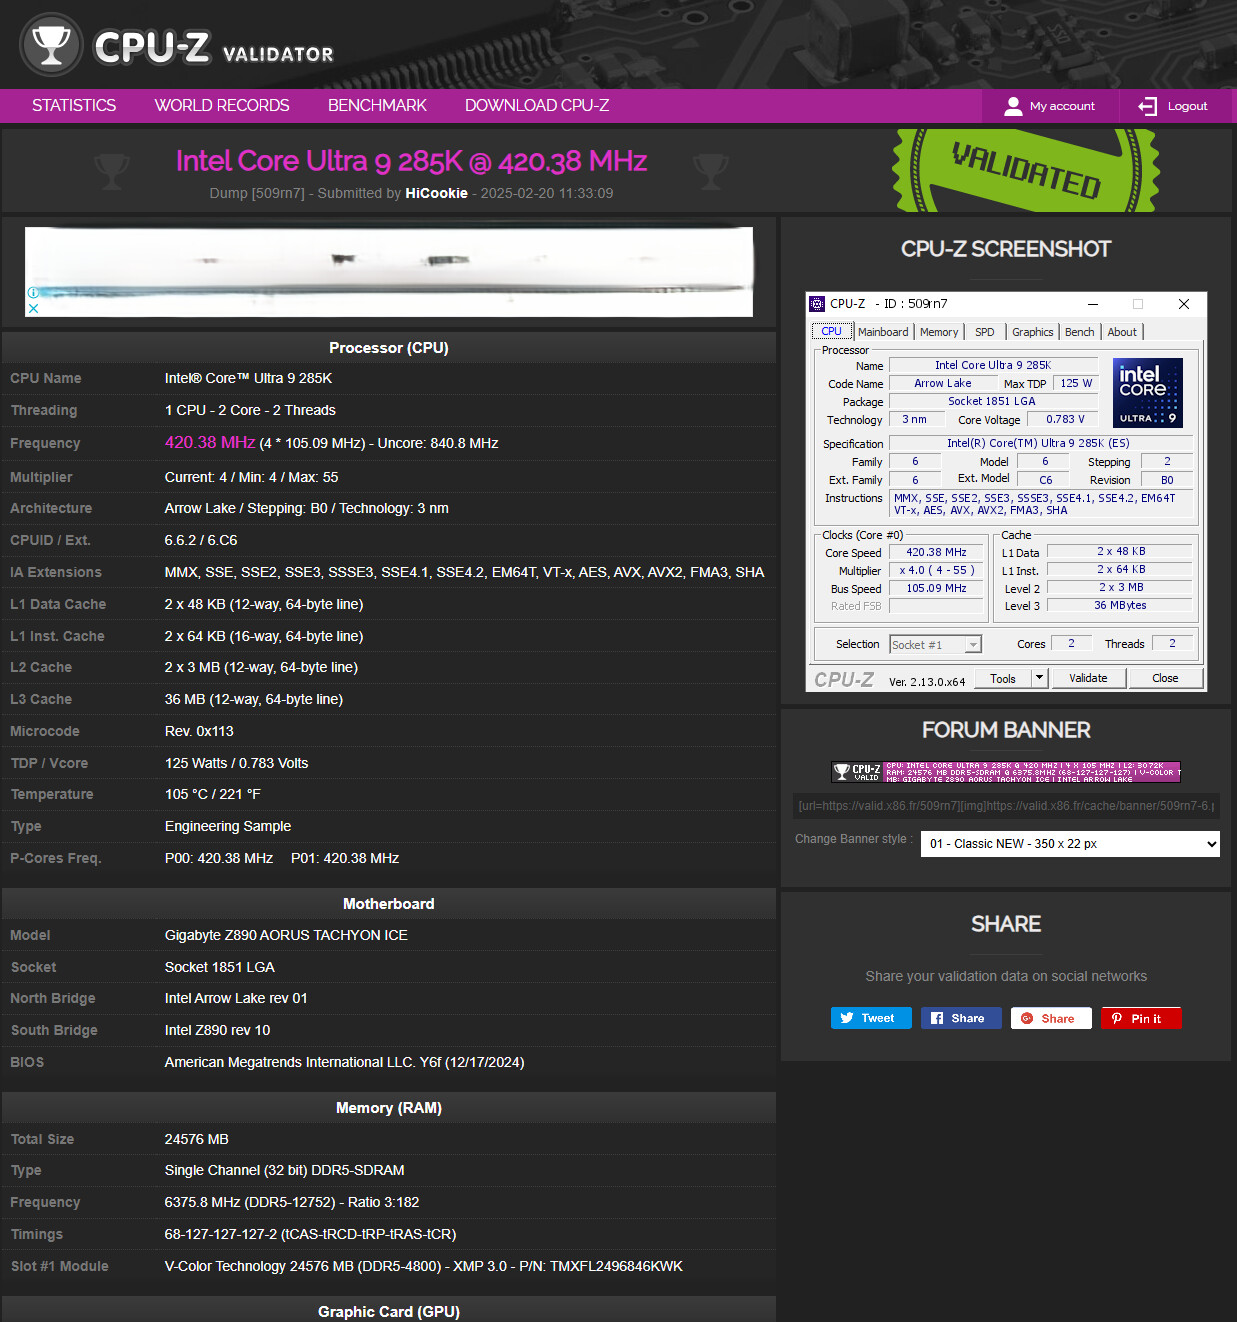Share via the white Google share button
The height and width of the screenshot is (1322, 1237).
pyautogui.click(x=1051, y=1018)
